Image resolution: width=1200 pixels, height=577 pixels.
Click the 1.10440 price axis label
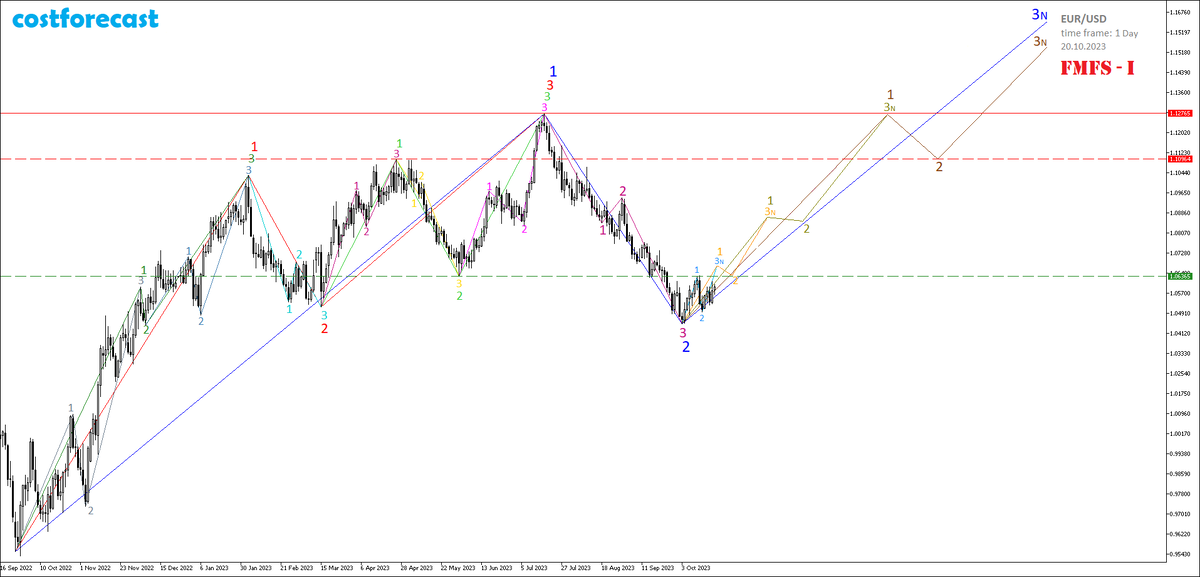(x=1180, y=172)
